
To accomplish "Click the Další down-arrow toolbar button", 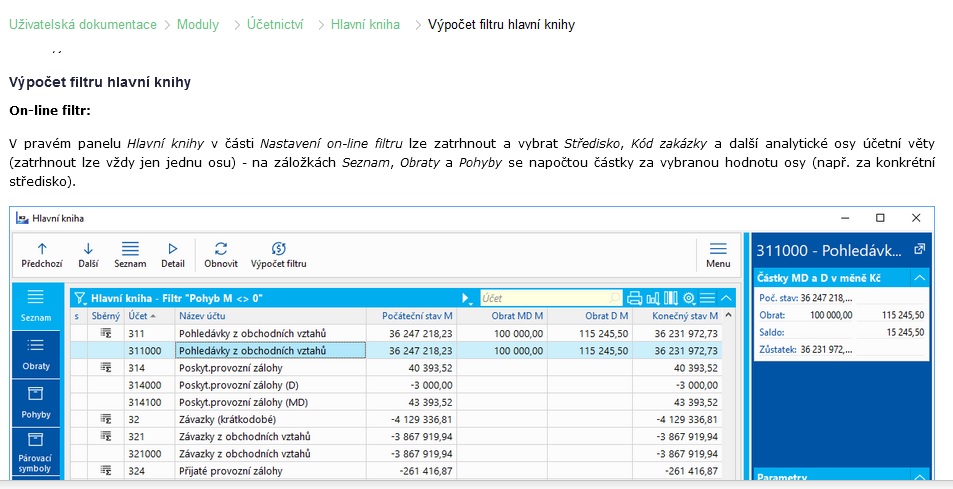I will (88, 255).
